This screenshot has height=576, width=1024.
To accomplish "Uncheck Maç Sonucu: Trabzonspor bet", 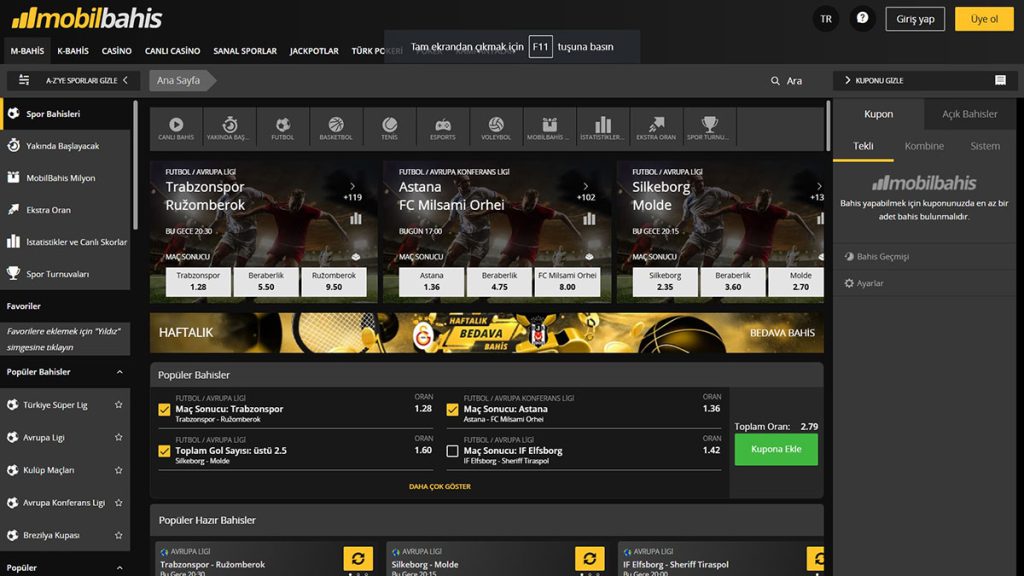I will 164,409.
